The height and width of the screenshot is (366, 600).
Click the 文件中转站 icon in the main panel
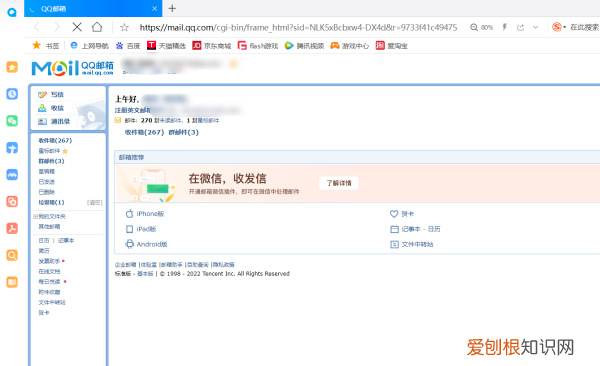pyautogui.click(x=394, y=244)
